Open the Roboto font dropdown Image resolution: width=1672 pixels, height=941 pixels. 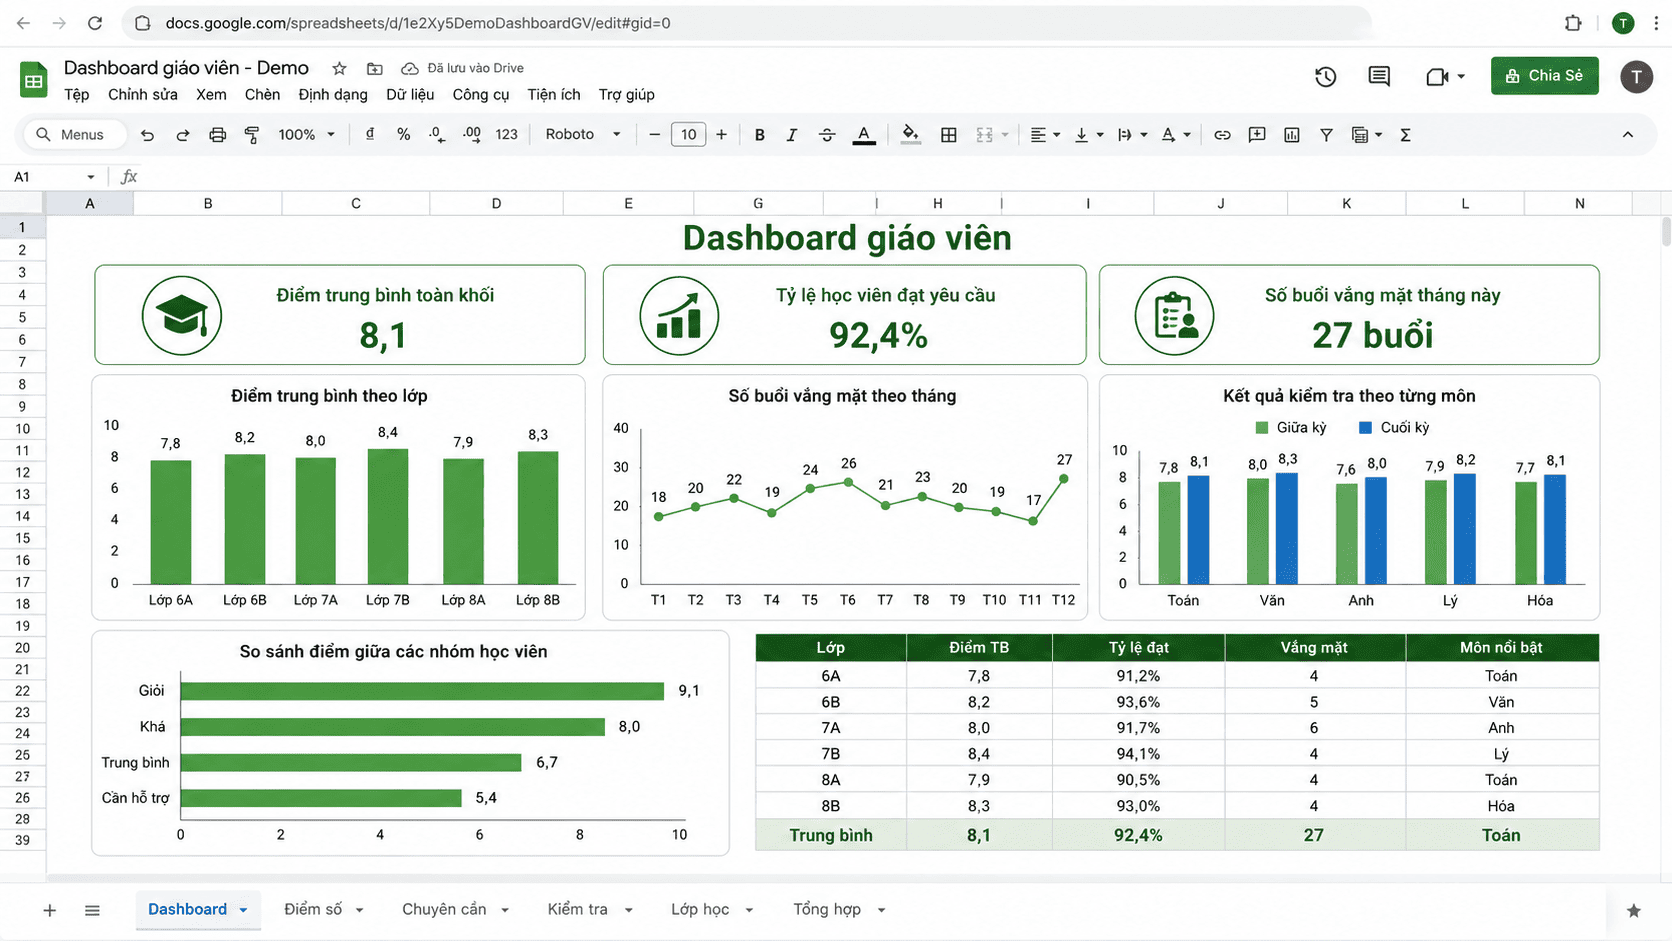[583, 134]
